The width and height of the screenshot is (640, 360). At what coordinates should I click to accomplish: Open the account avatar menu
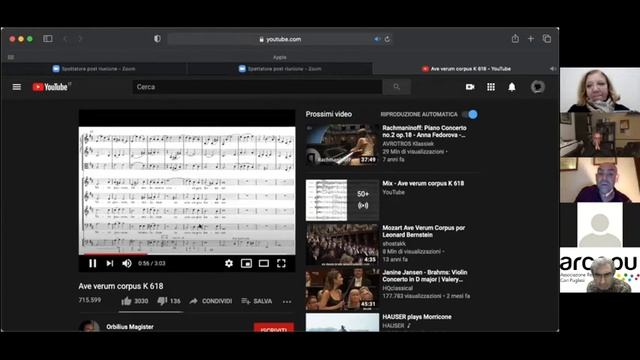[x=538, y=87]
